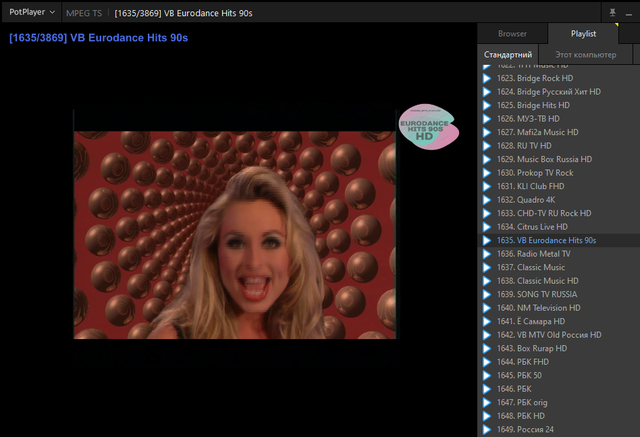Select playlist entry 1625. Bridge Hits HD
The width and height of the screenshot is (640, 437).
[x=559, y=105]
